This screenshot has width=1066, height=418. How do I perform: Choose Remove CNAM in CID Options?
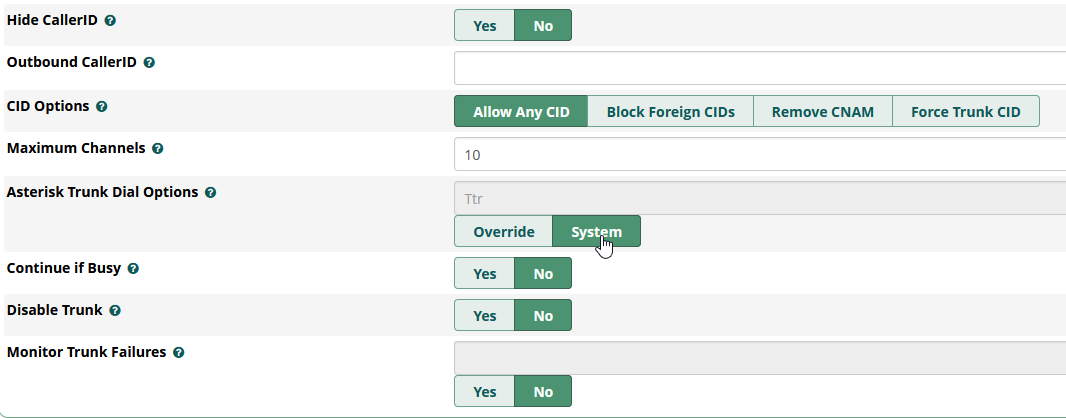click(823, 111)
